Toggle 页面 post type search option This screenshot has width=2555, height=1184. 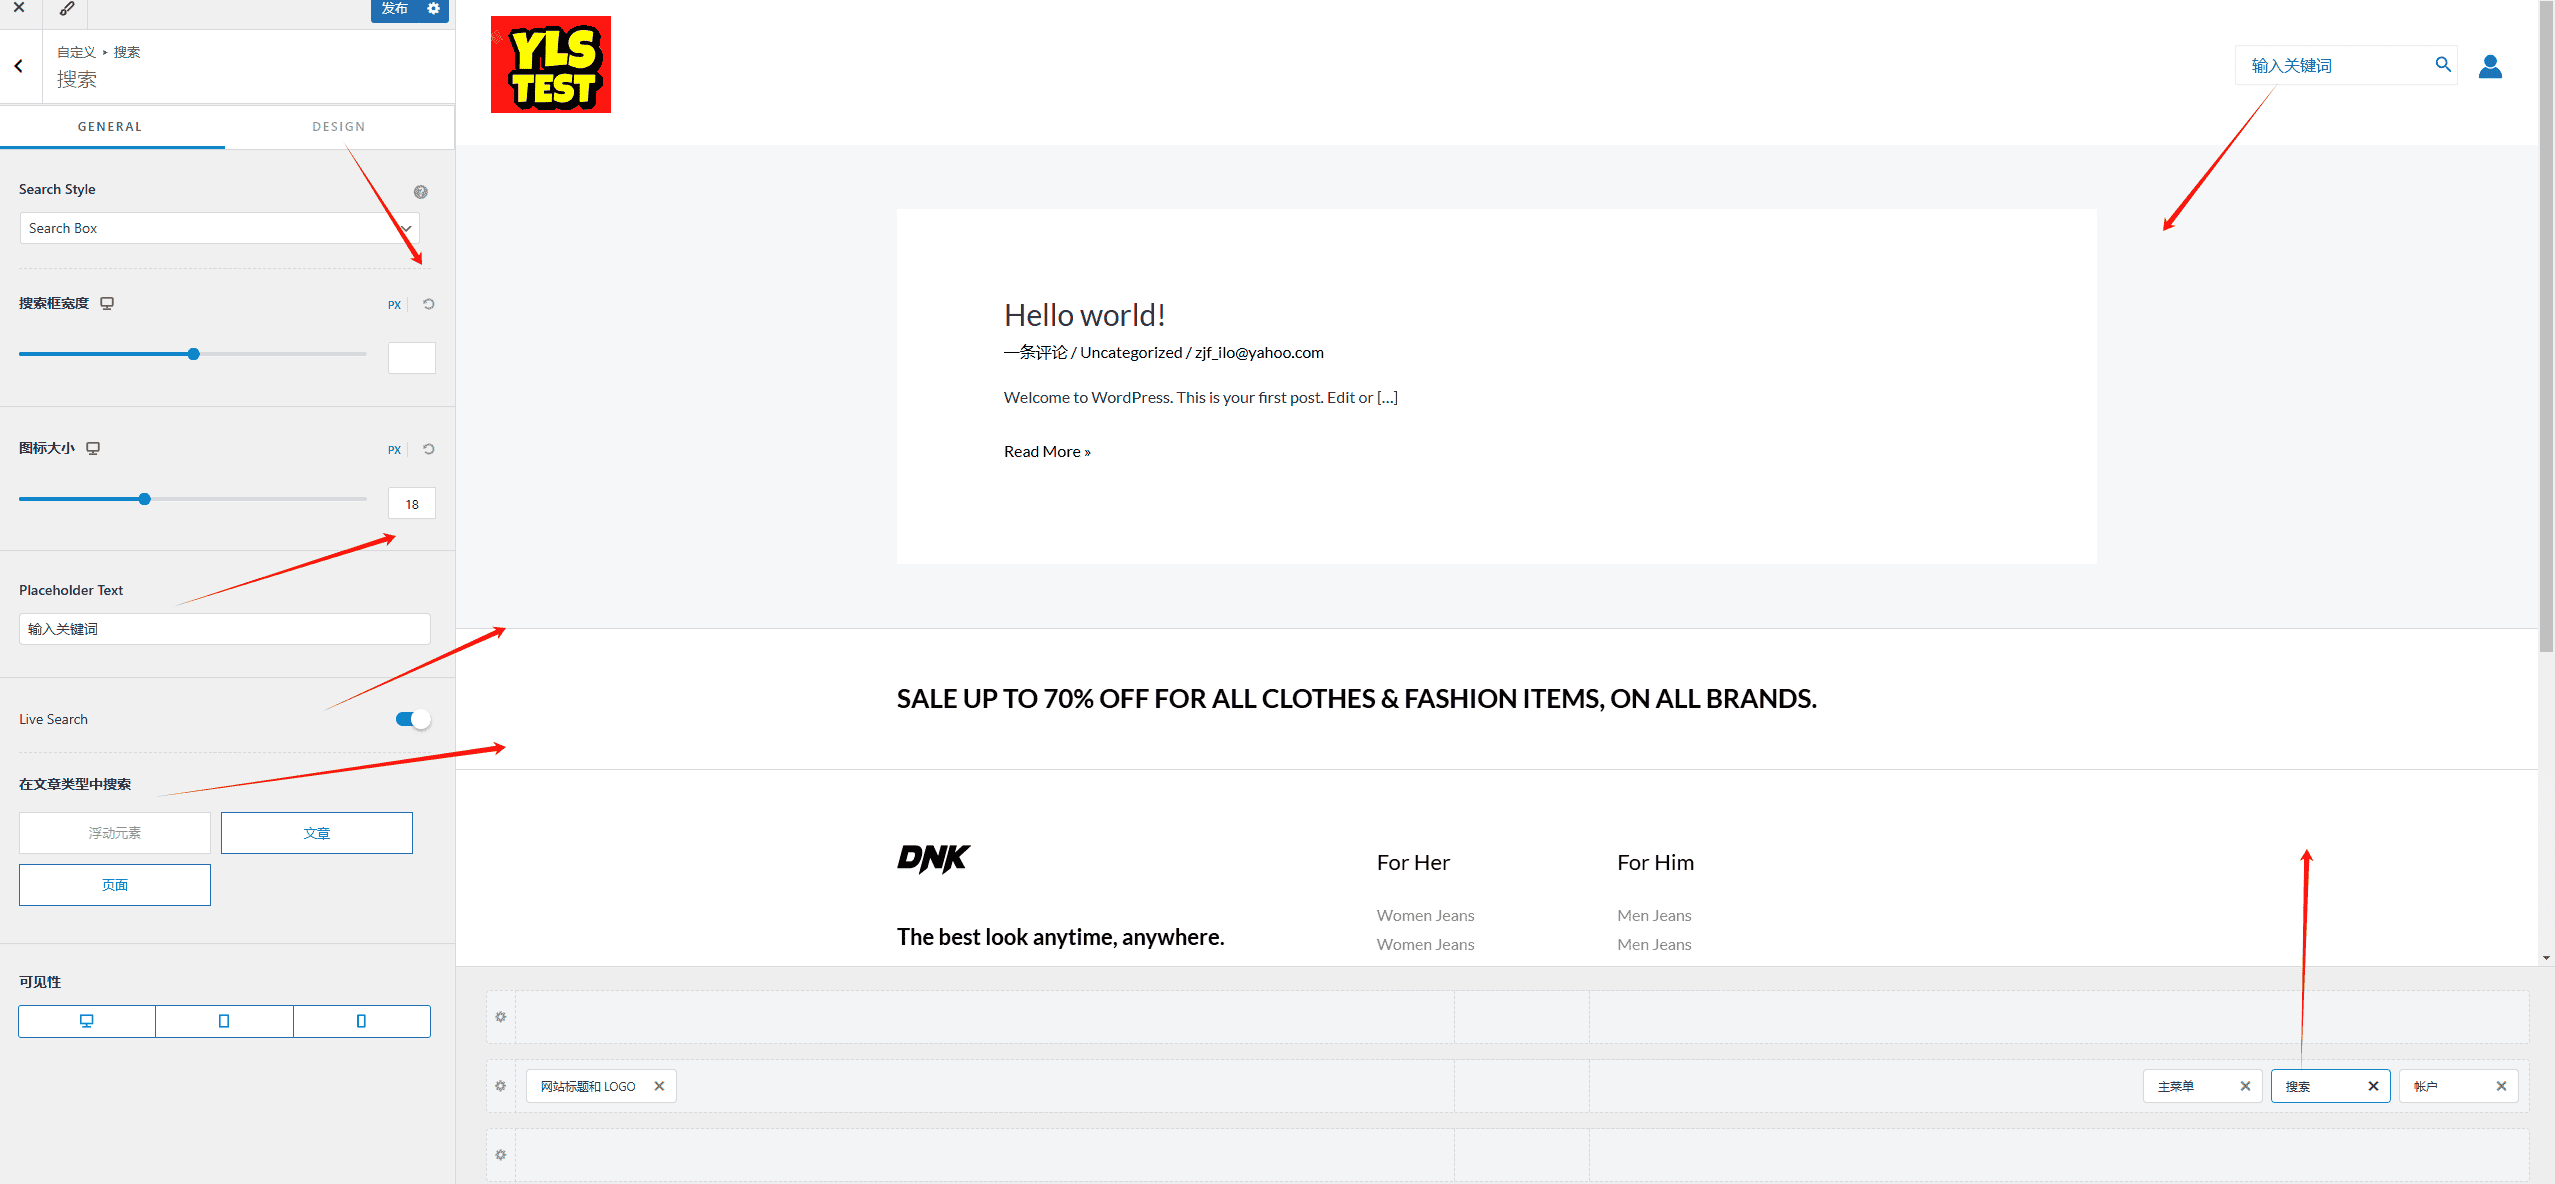point(115,885)
